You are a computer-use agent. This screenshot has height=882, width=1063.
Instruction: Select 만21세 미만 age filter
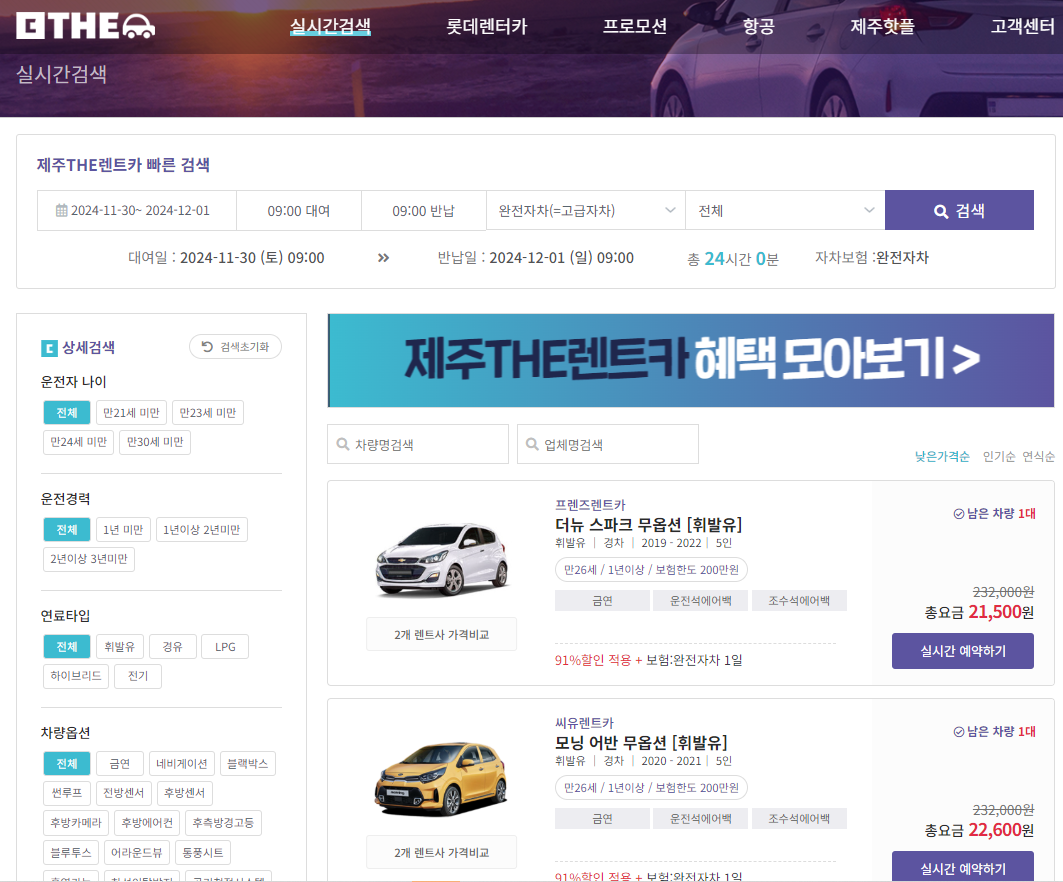click(x=131, y=413)
